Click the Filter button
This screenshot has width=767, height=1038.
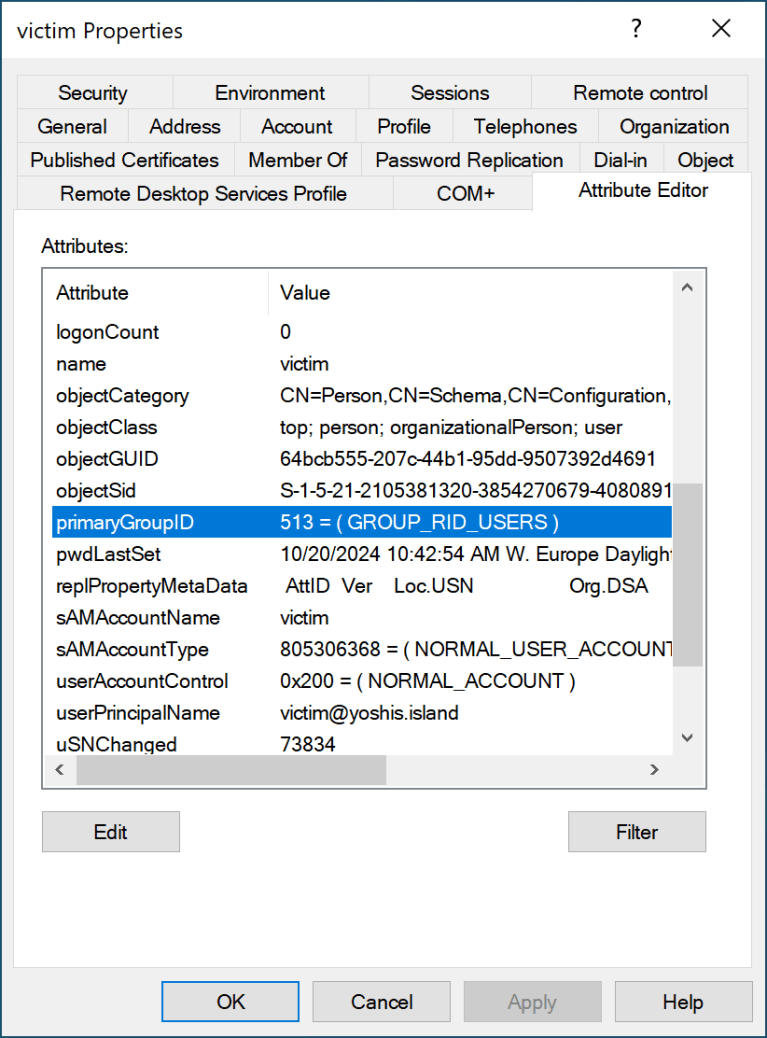pyautogui.click(x=637, y=831)
